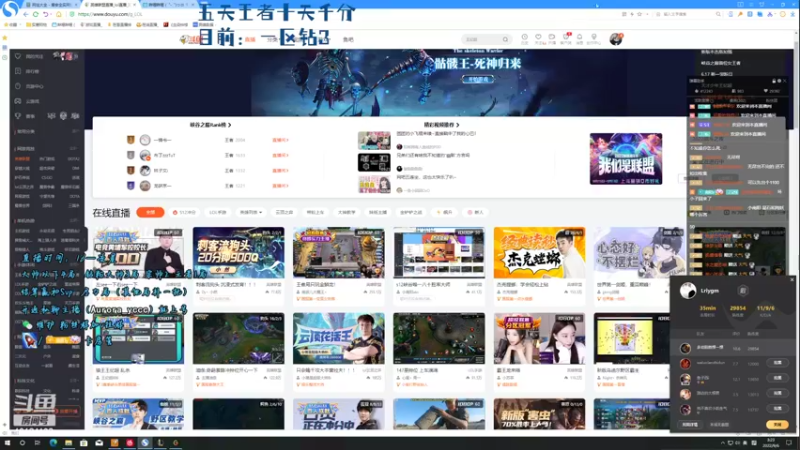Open the Windows Task View button
Screen dimensions: 800x450
tap(37, 443)
